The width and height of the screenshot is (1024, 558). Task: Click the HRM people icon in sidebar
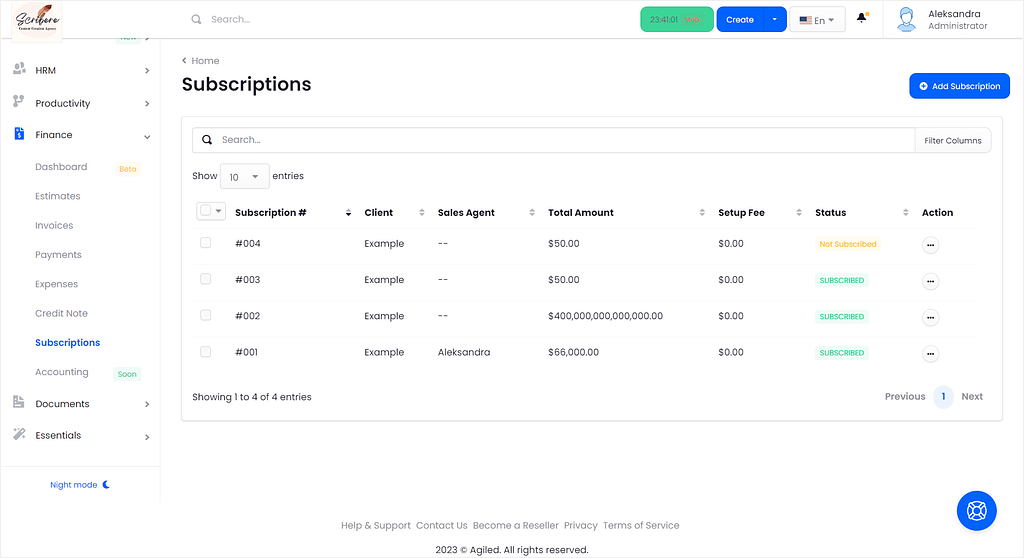click(x=20, y=69)
